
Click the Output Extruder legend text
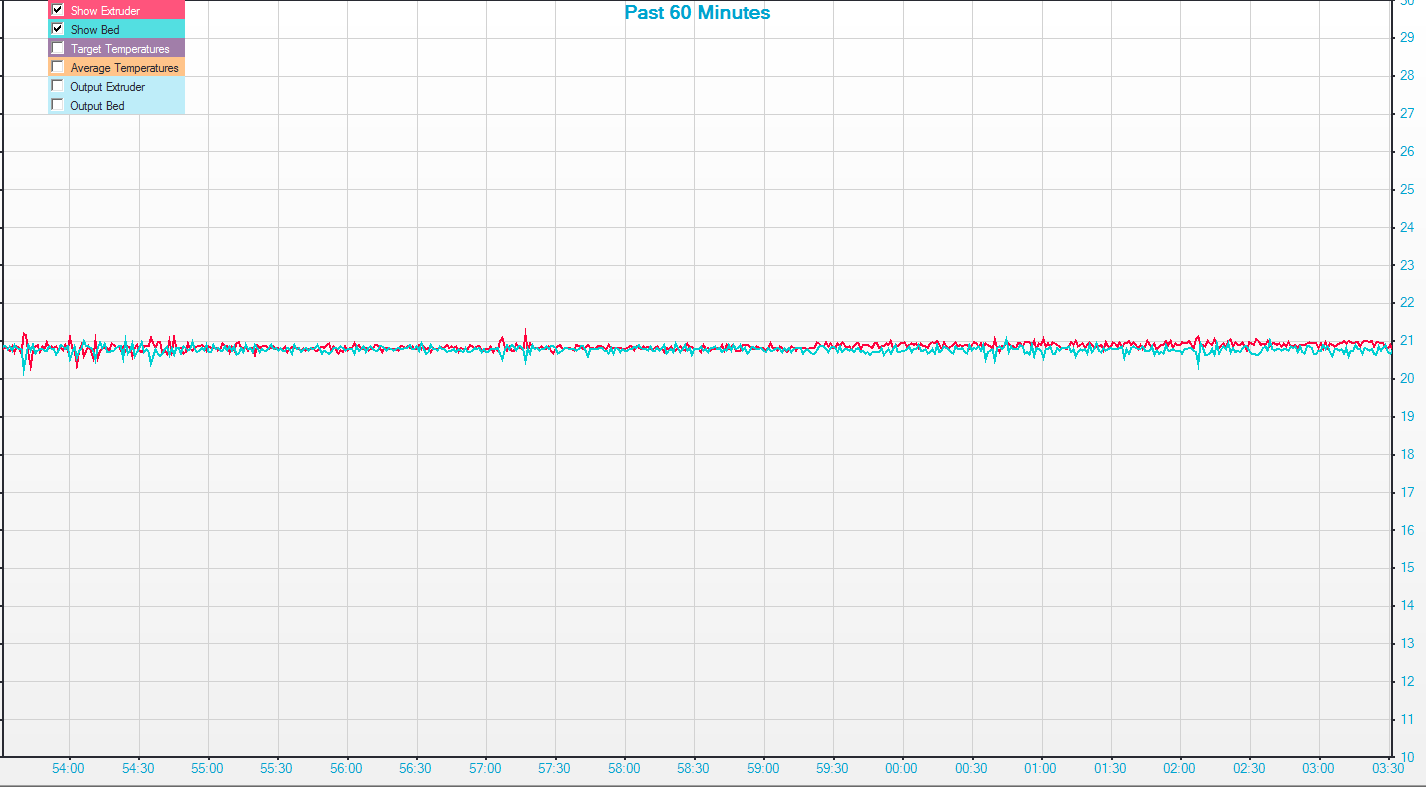pyautogui.click(x=107, y=87)
